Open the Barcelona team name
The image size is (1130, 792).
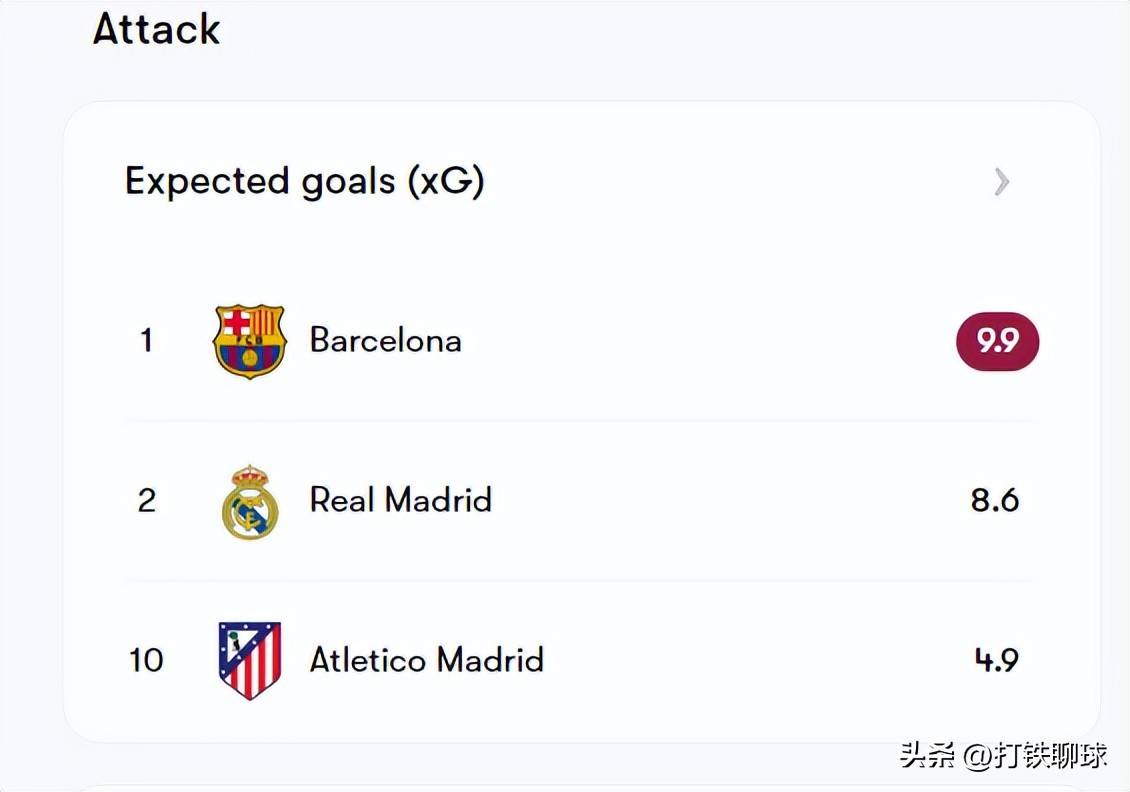(x=385, y=340)
